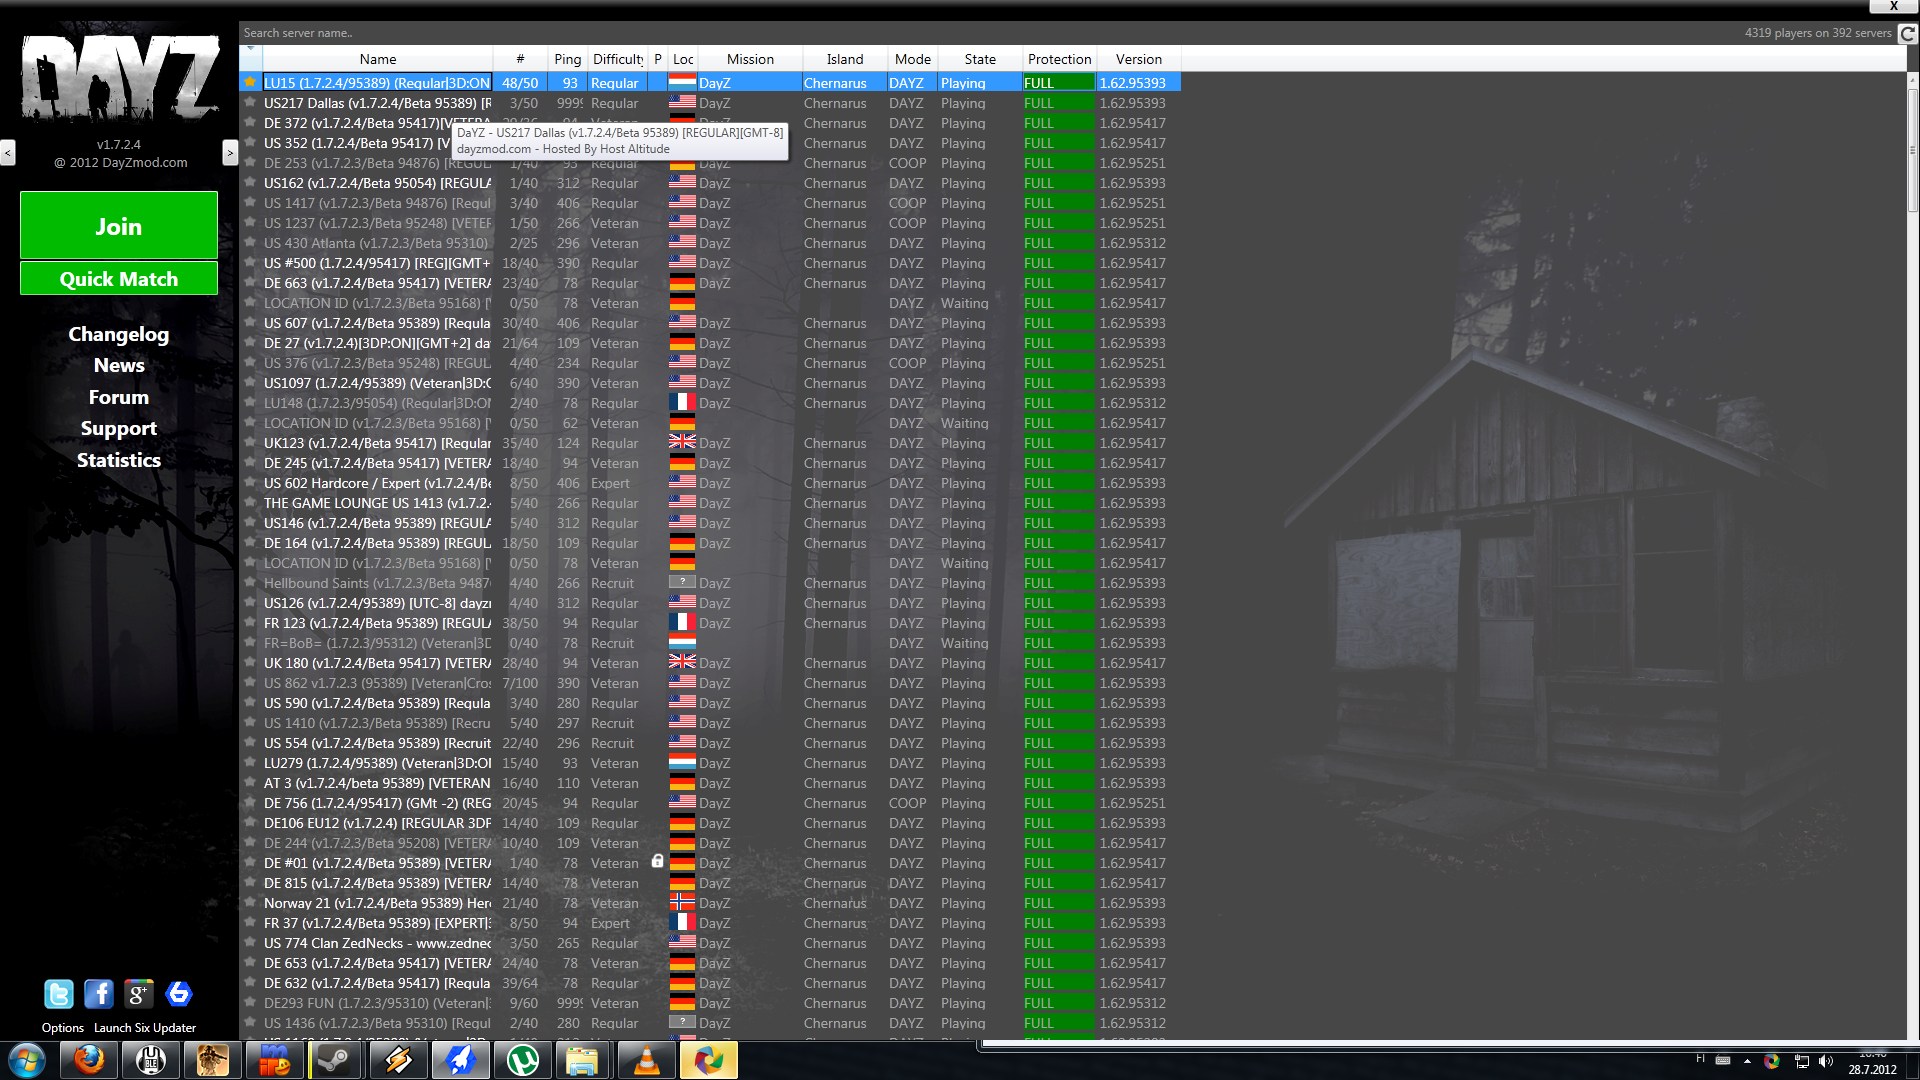Image resolution: width=1920 pixels, height=1080 pixels.
Task: Click the Quick Match button
Action: pos(118,279)
